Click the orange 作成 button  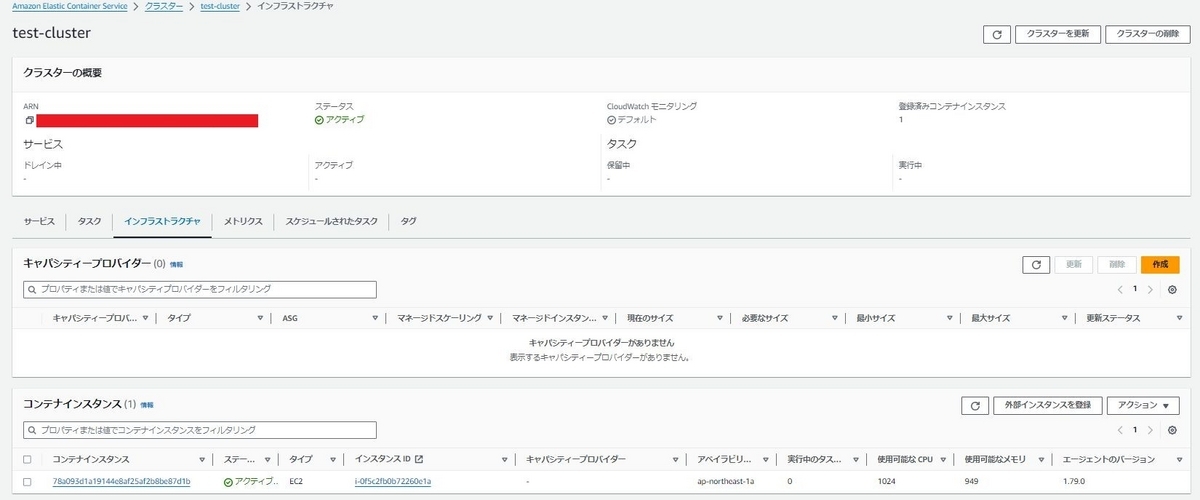click(x=1160, y=264)
